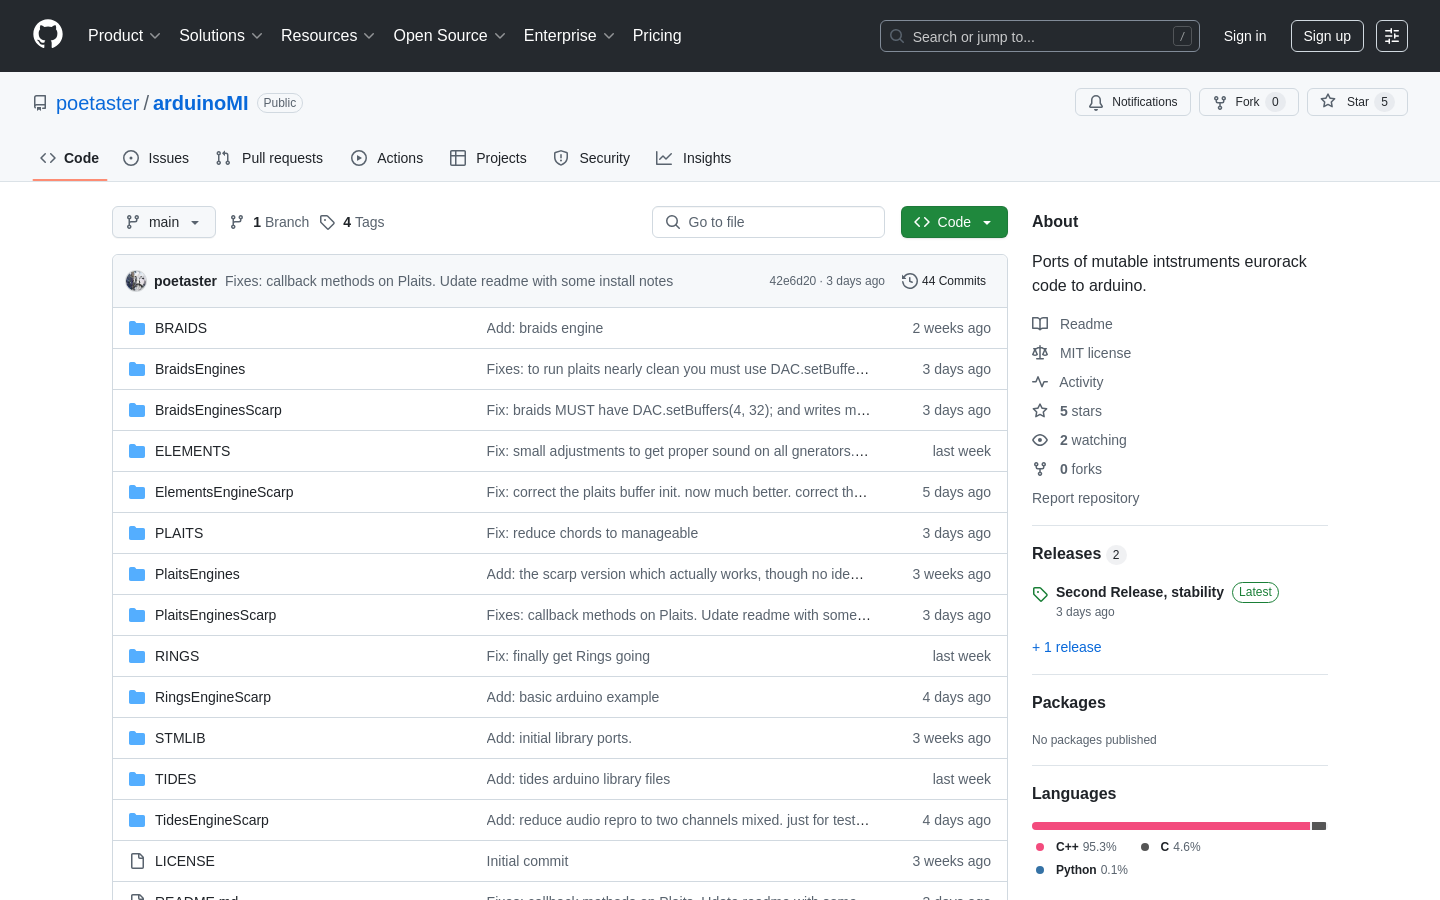Click the C++ 95.3% language entry

click(1076, 847)
